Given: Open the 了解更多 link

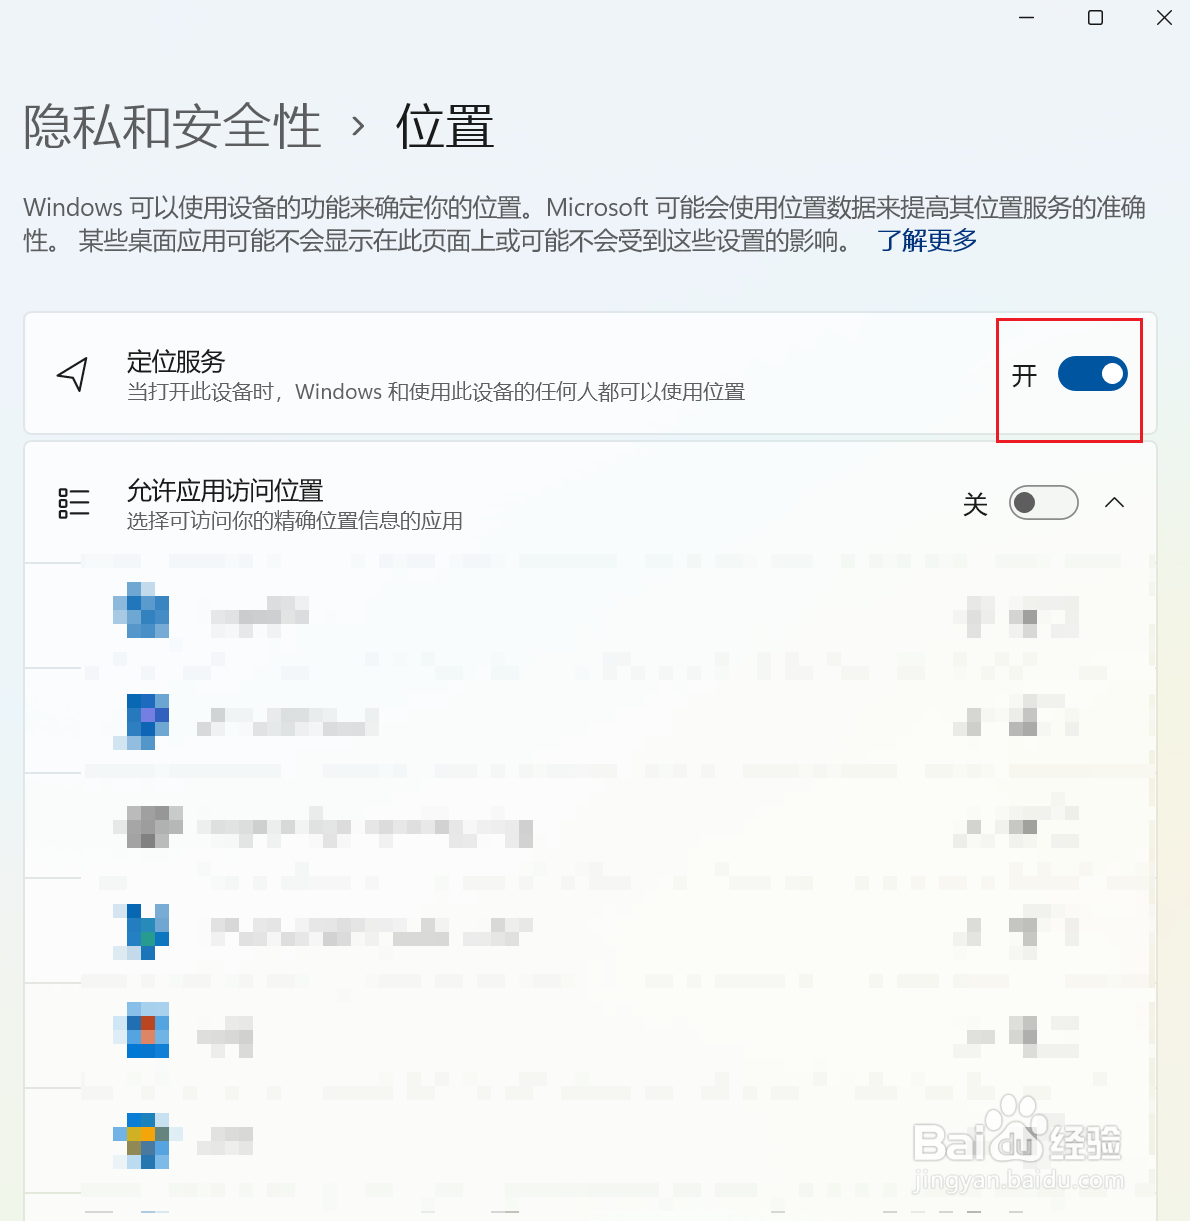Looking at the screenshot, I should point(927,241).
